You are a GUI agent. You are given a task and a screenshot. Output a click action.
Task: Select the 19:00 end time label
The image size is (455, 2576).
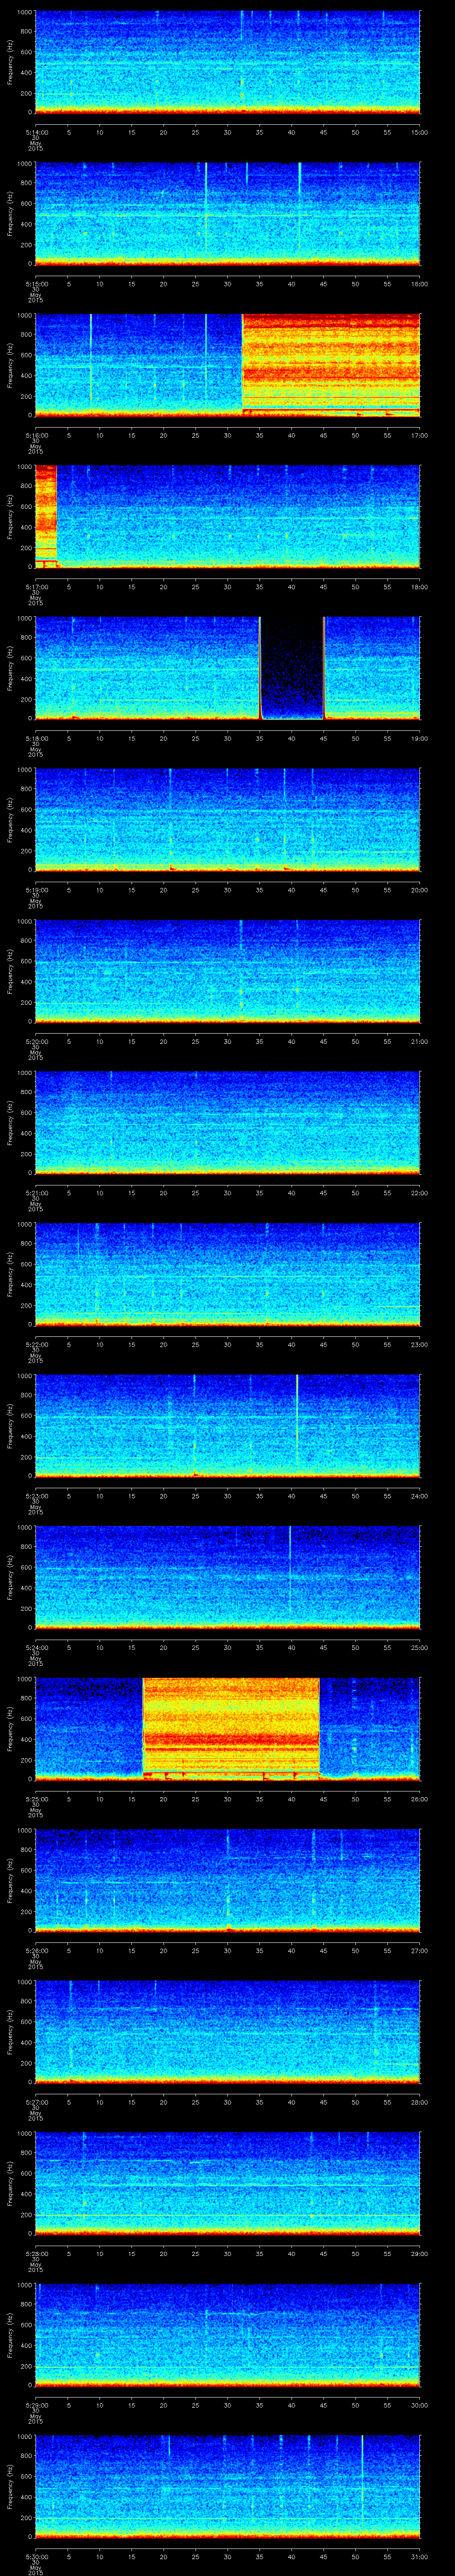click(x=419, y=738)
